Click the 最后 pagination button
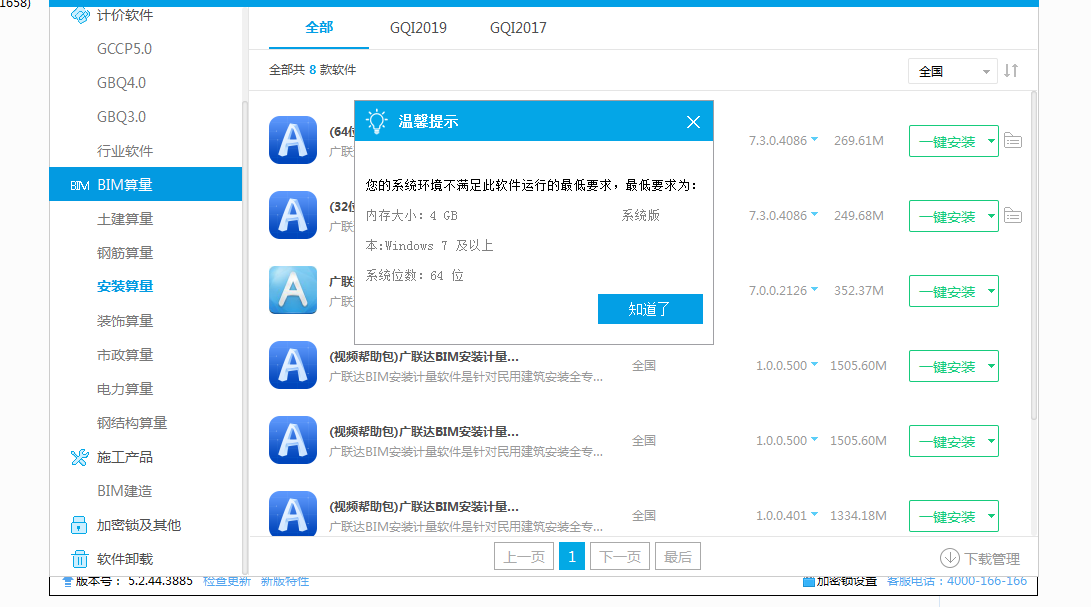This screenshot has width=1091, height=607. [678, 556]
